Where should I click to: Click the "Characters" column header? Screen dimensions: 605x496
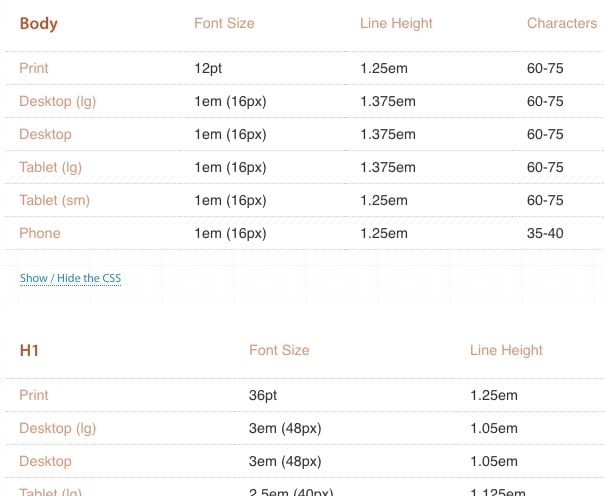click(561, 23)
